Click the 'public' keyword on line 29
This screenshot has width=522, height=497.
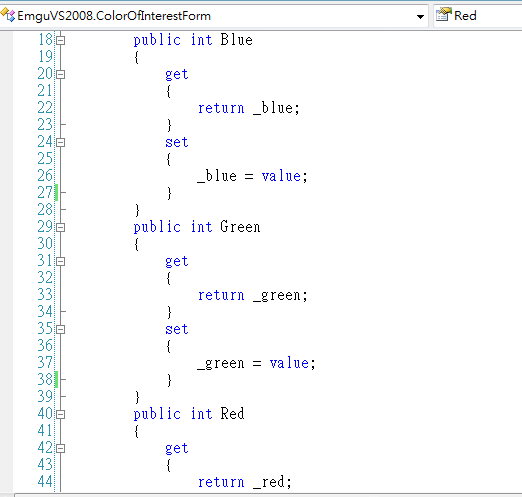[x=157, y=228]
